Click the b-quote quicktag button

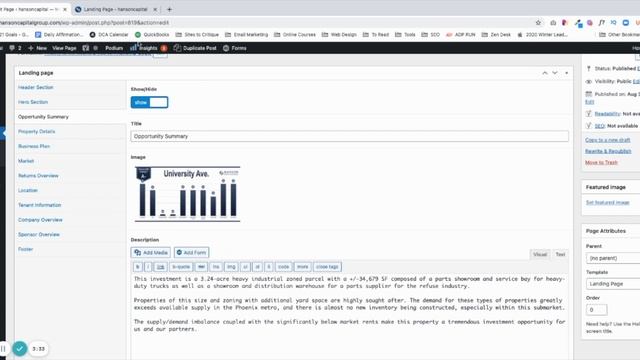click(x=181, y=267)
